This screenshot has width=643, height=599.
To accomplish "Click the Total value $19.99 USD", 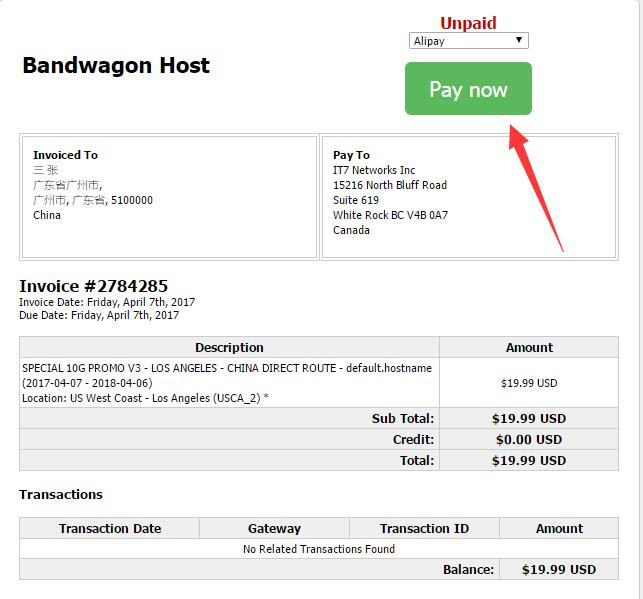I will click(x=529, y=460).
